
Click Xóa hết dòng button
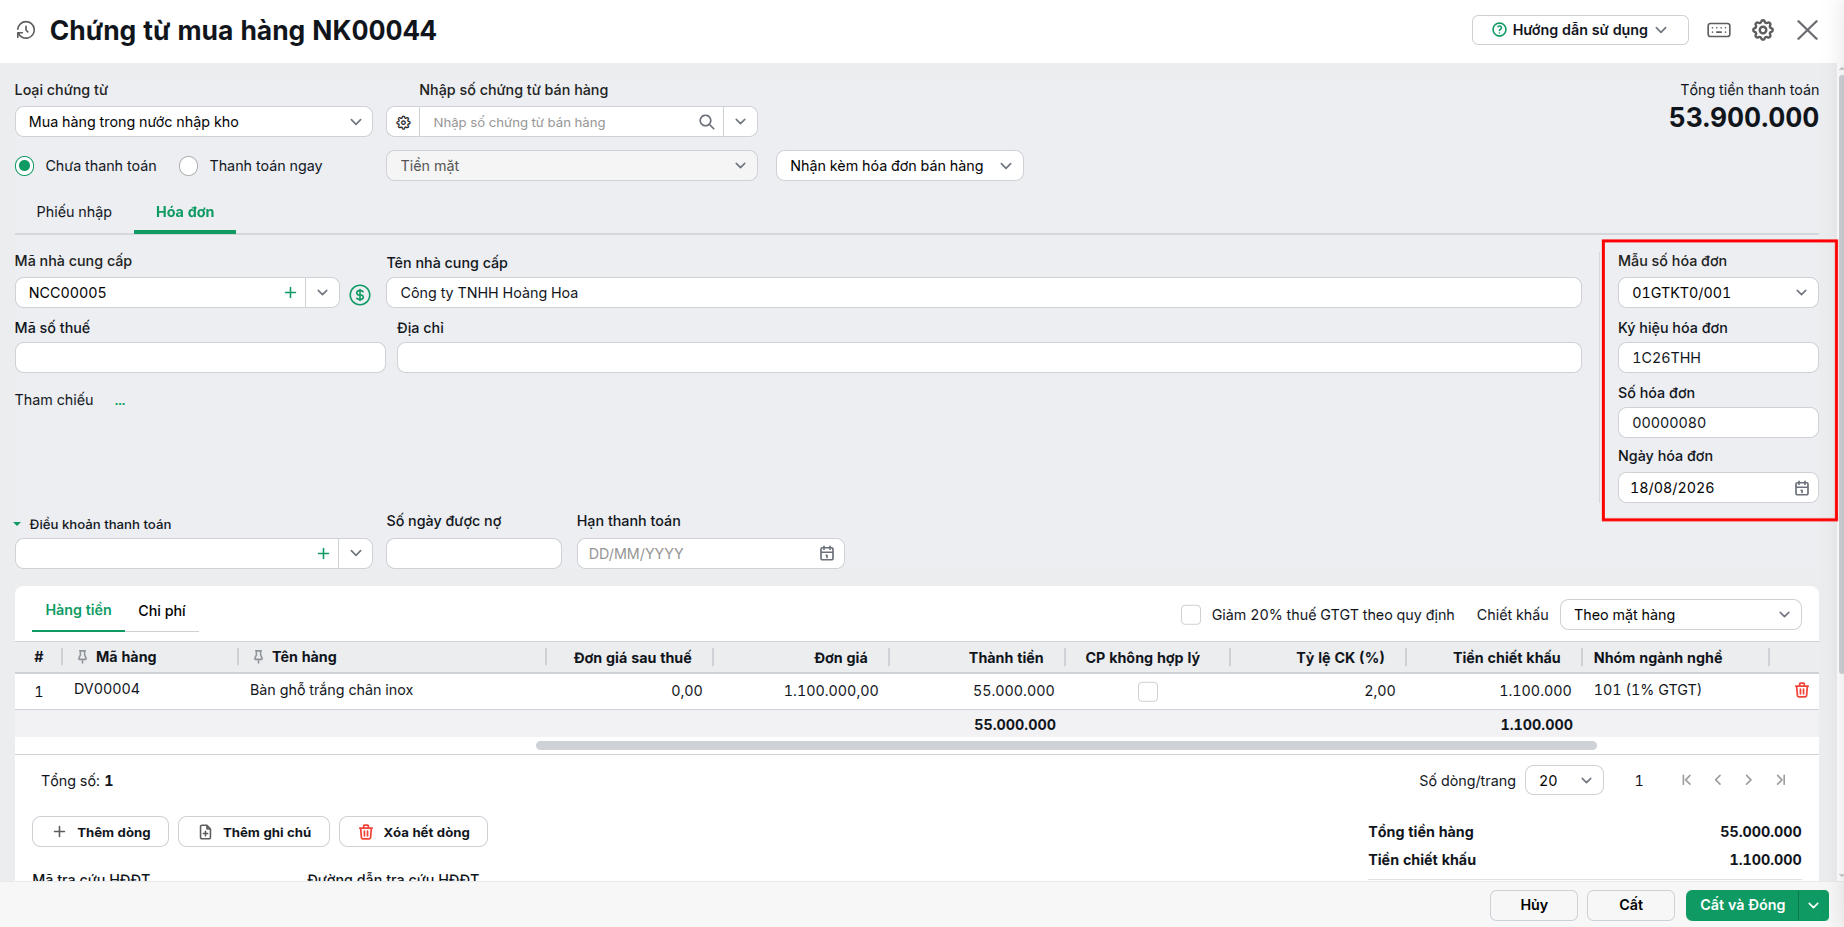point(413,832)
